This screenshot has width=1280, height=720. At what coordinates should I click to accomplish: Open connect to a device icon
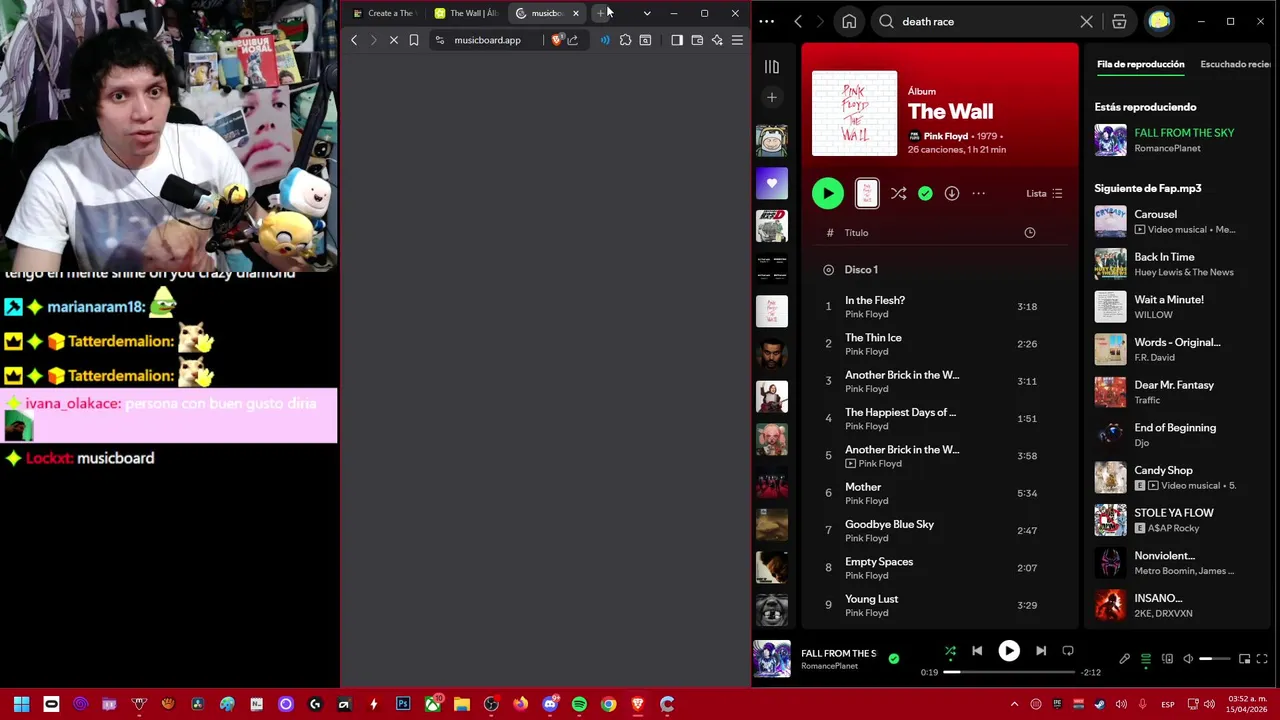1167,659
